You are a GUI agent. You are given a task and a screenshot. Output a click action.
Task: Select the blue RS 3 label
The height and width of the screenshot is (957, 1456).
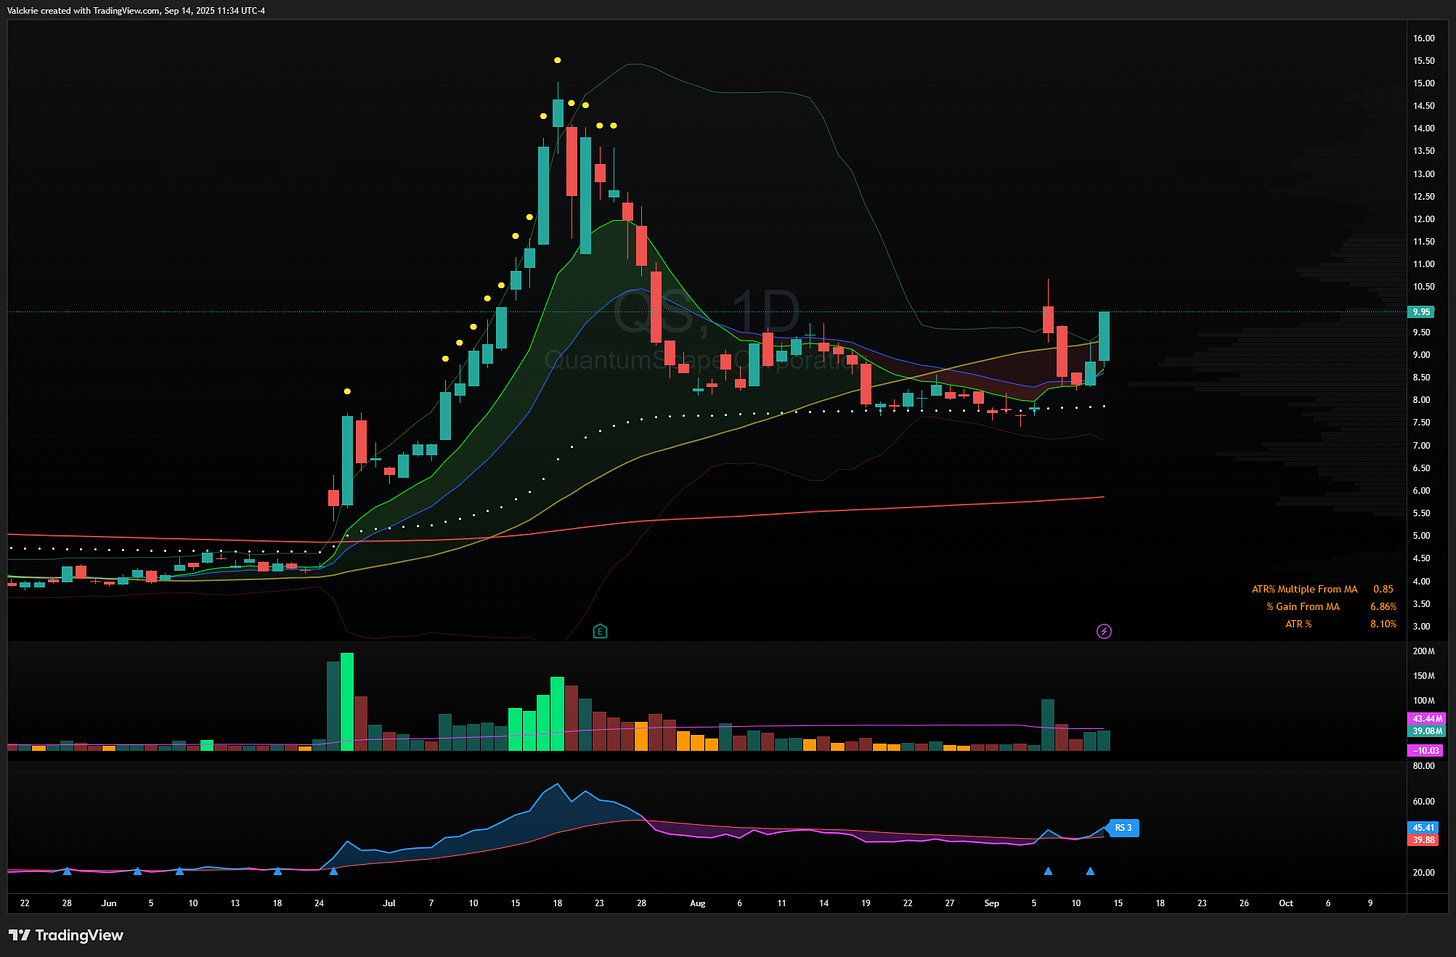coord(1123,828)
